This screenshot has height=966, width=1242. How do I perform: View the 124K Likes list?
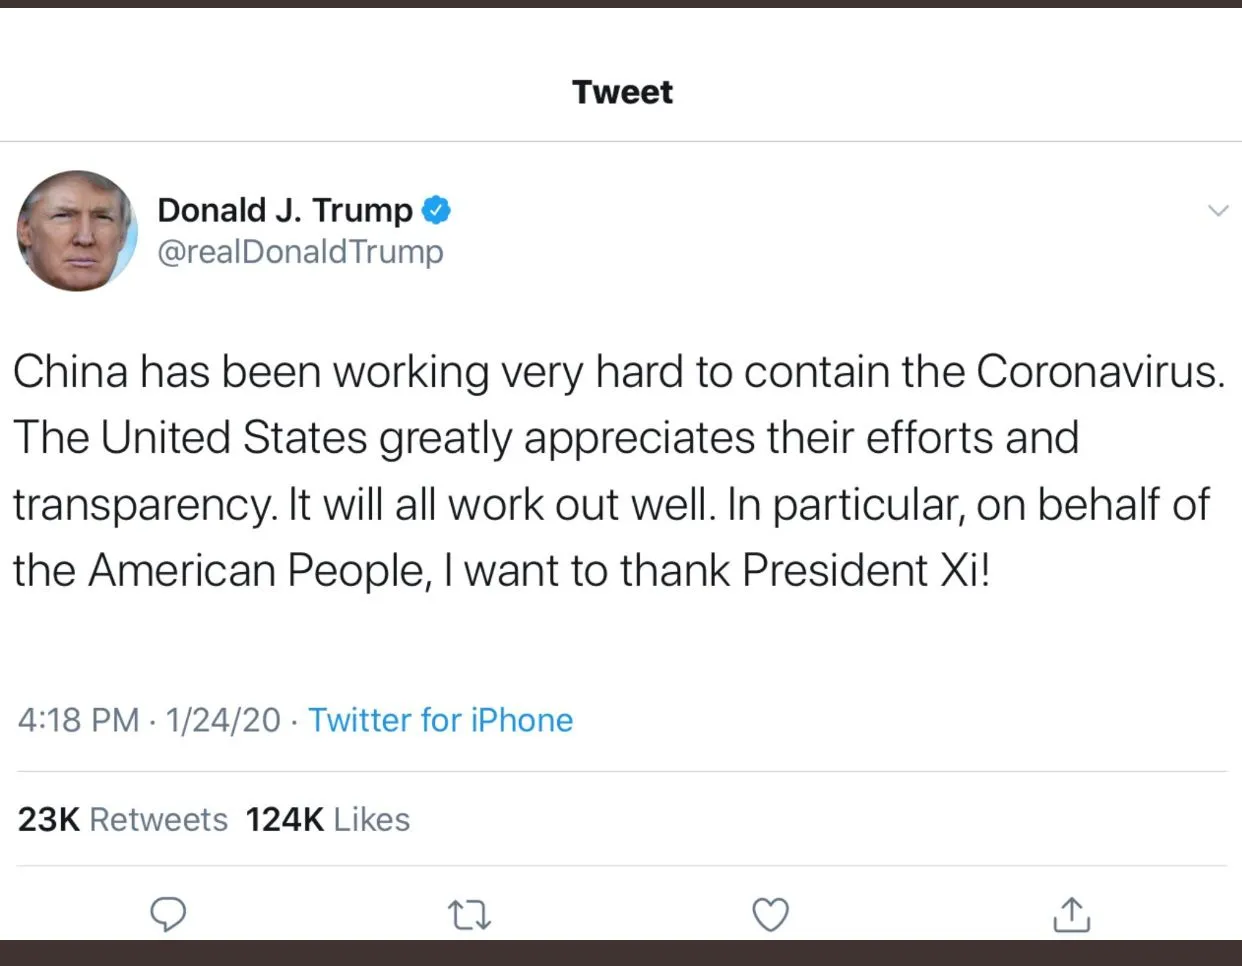point(328,820)
